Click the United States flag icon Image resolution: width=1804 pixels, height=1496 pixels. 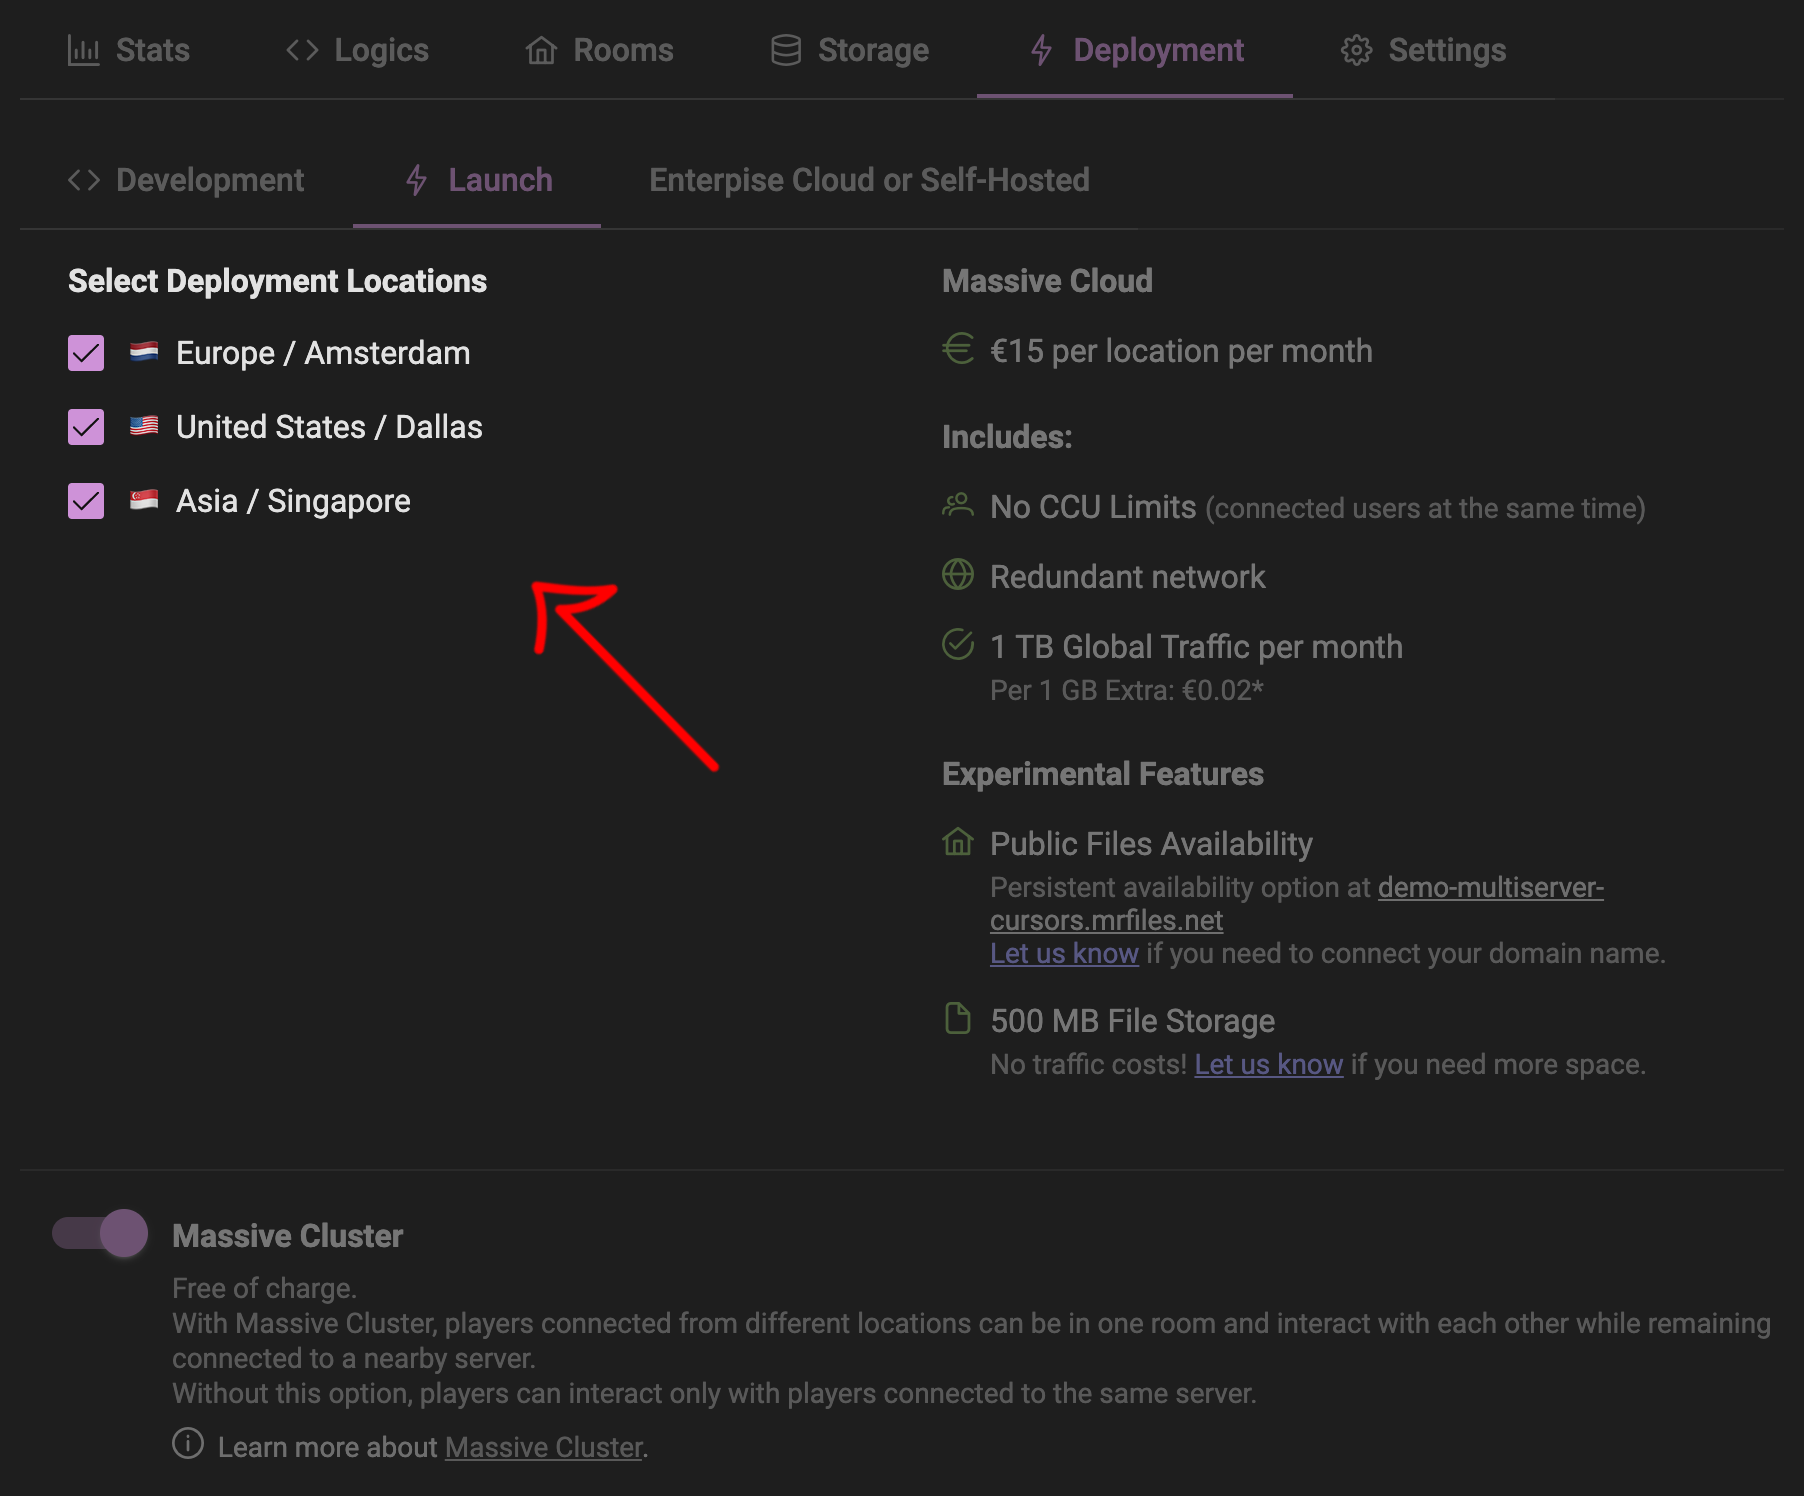tap(144, 425)
